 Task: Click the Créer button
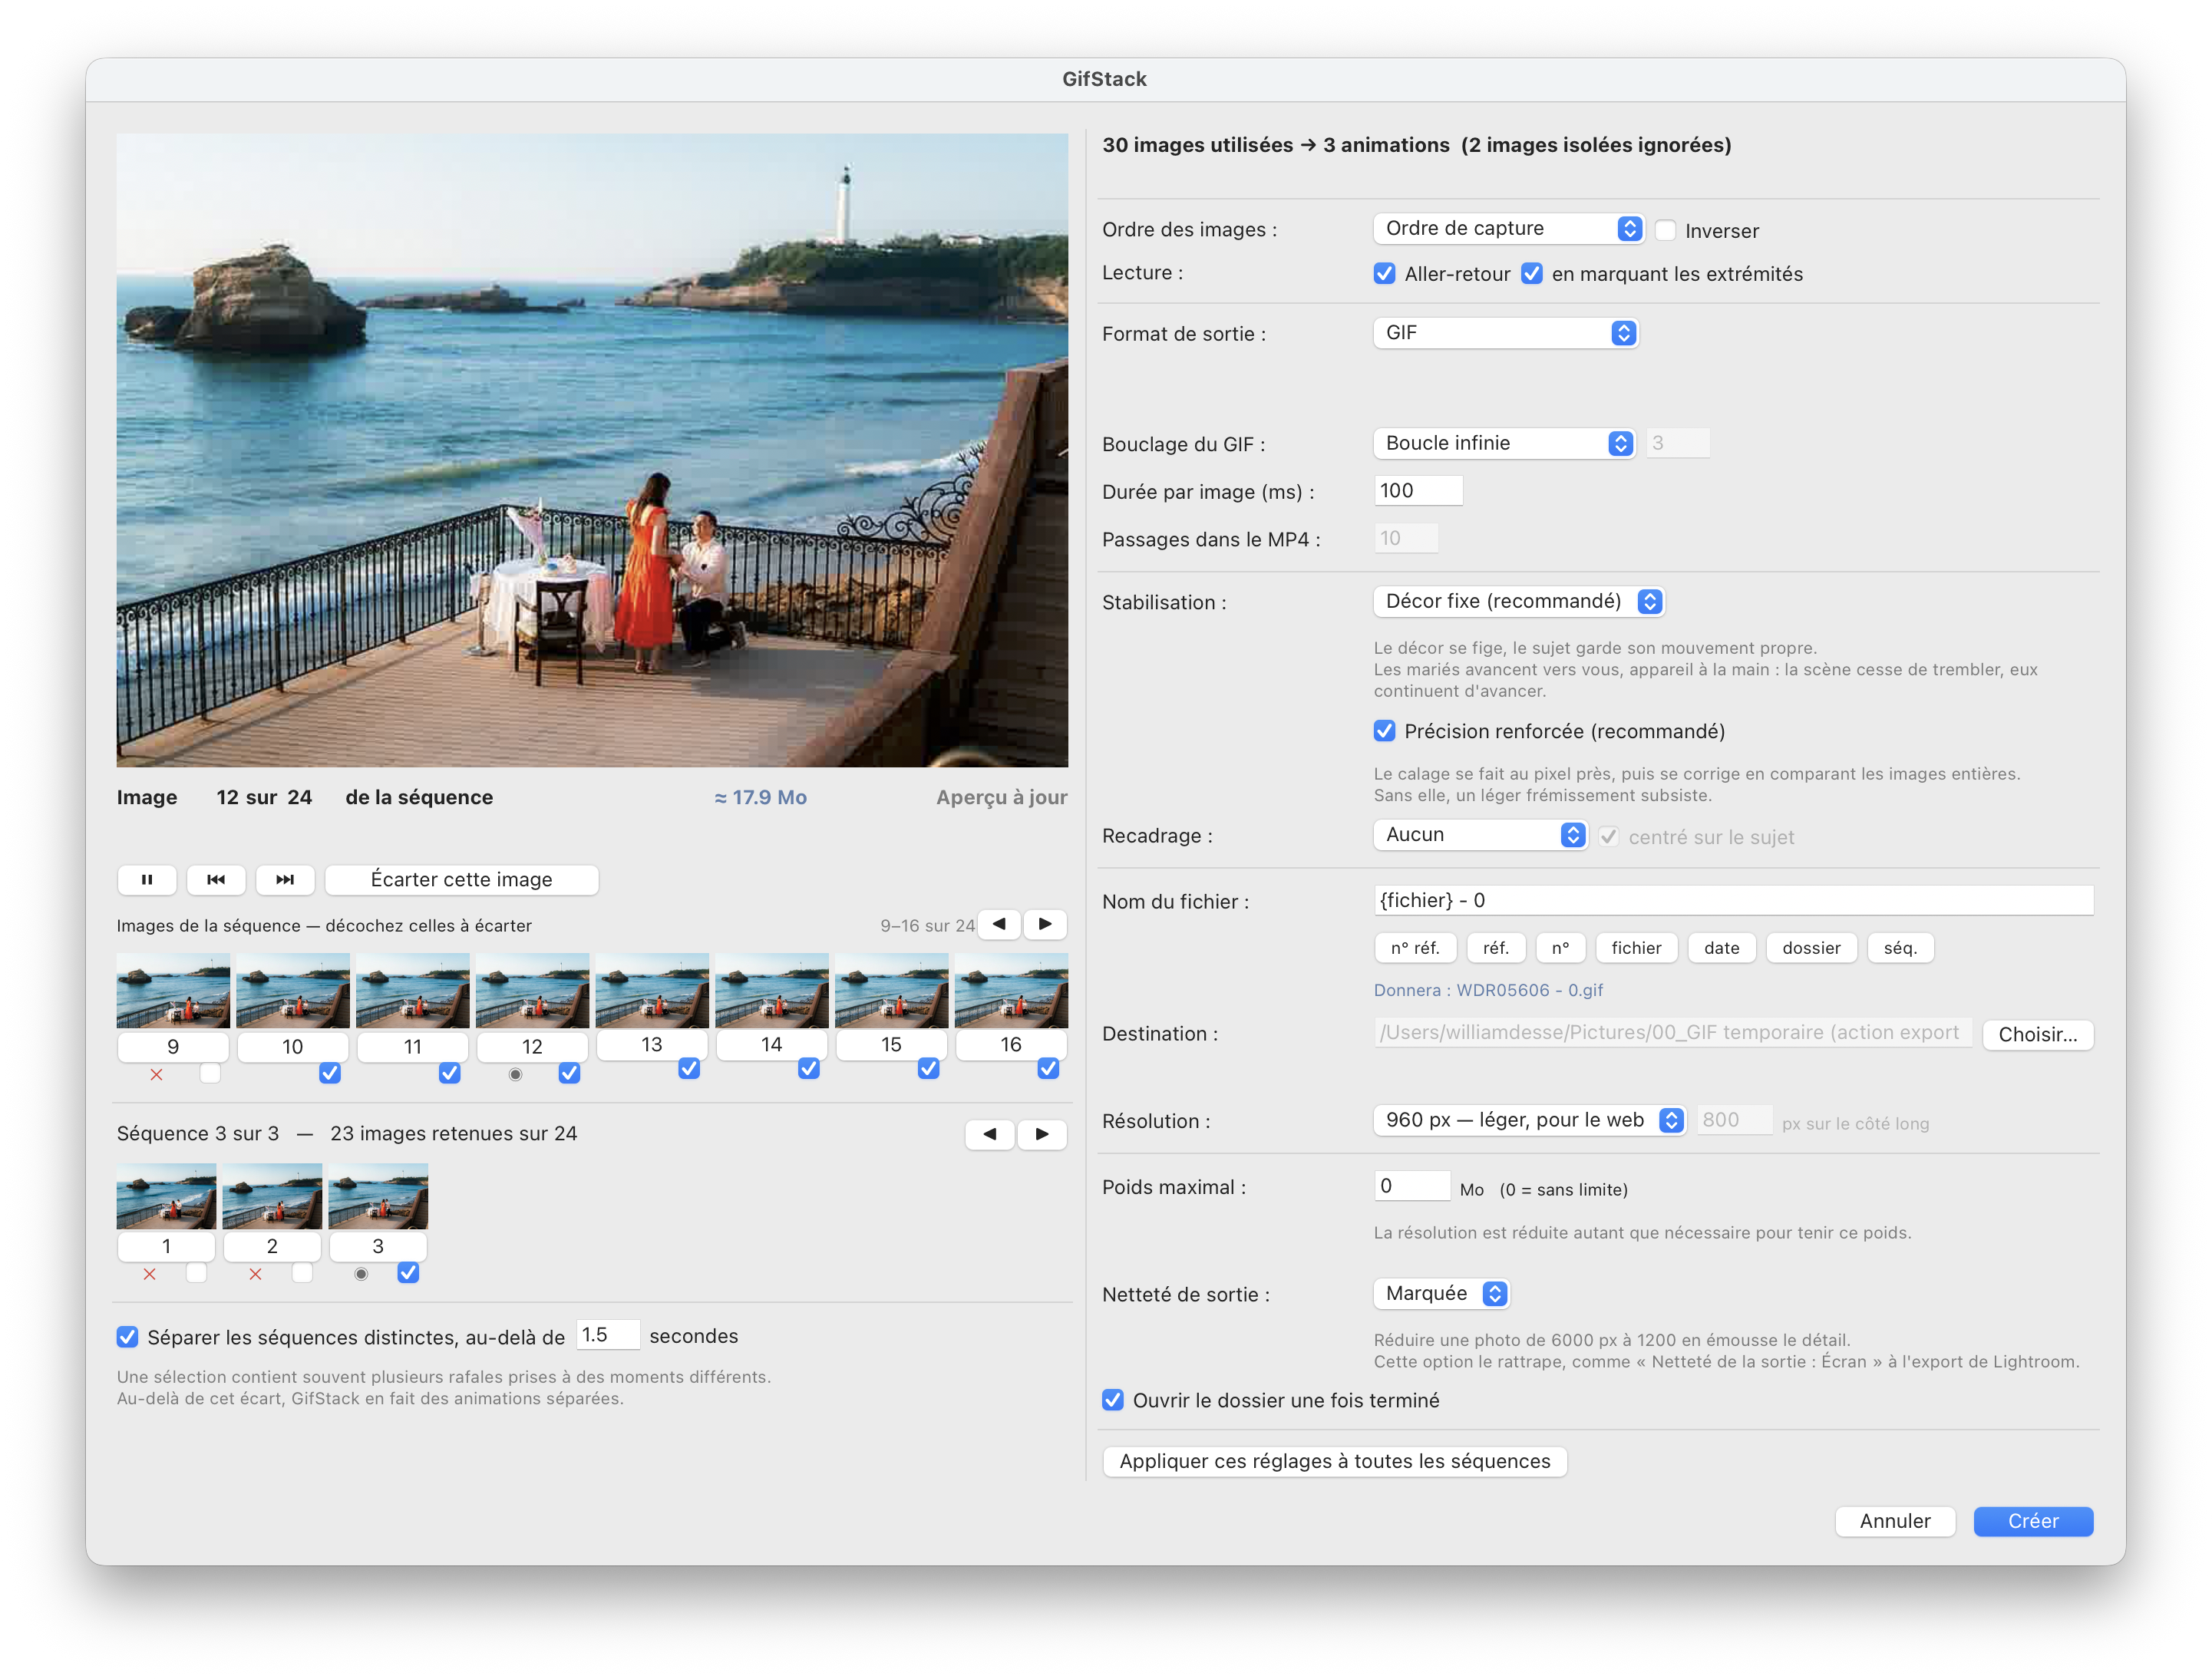click(x=2033, y=1522)
